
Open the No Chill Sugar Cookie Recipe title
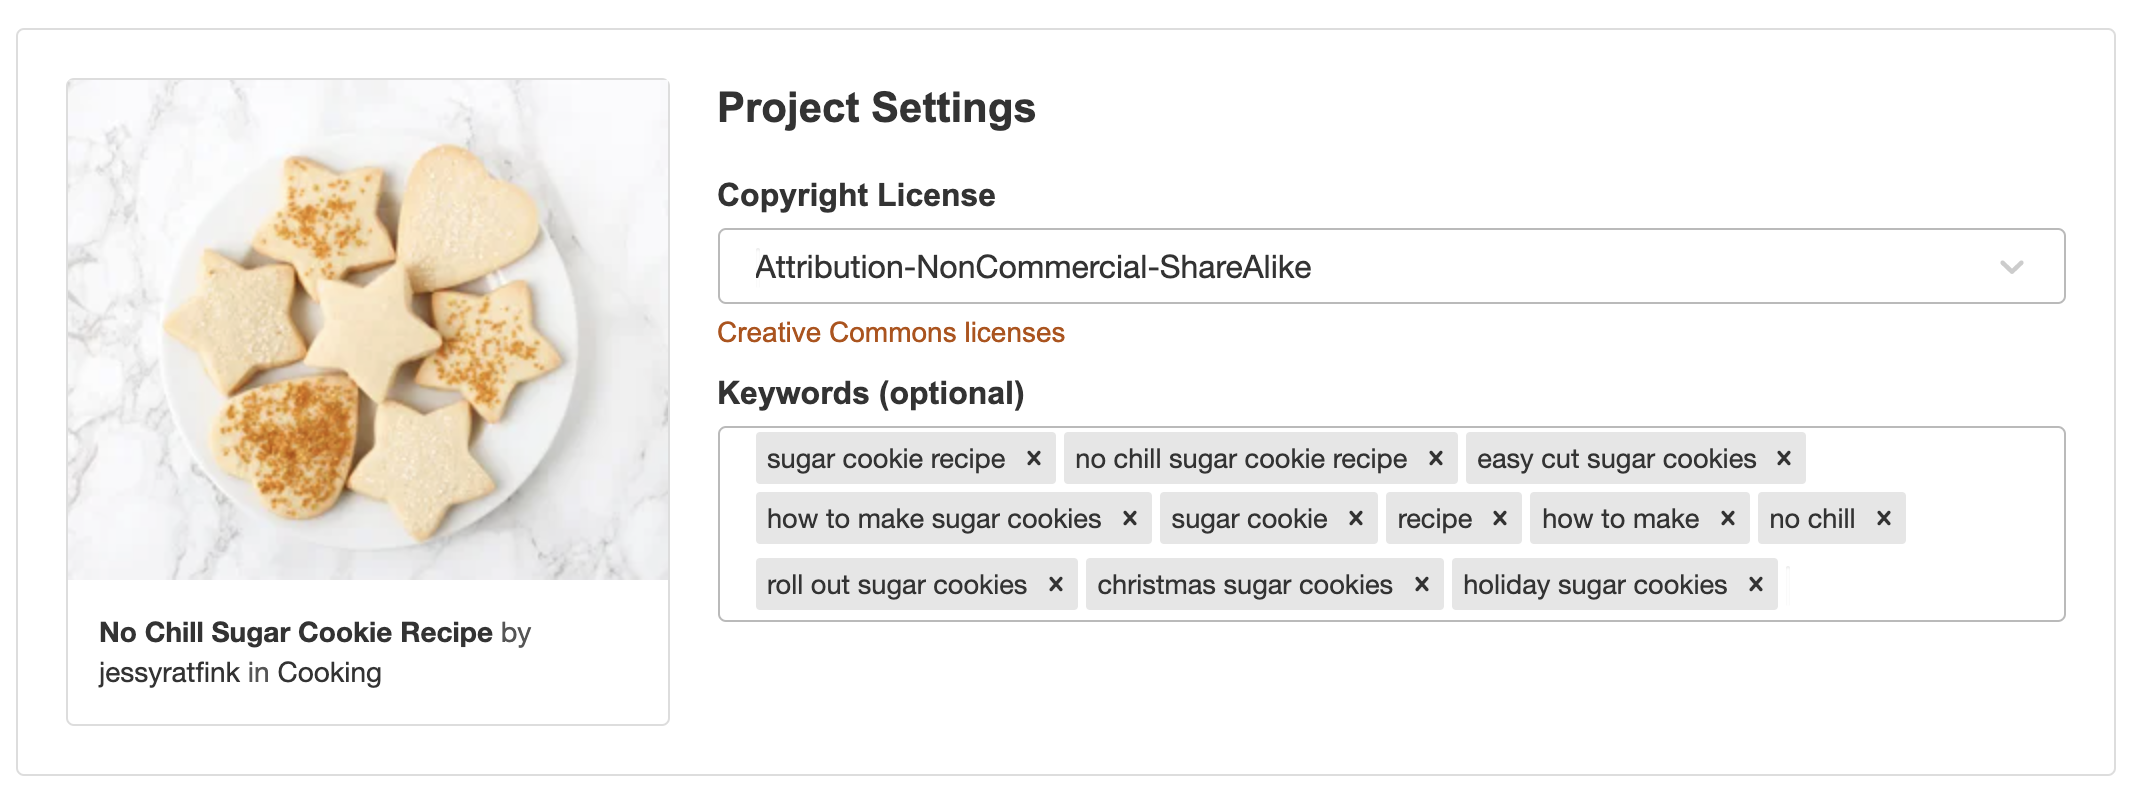(x=296, y=632)
